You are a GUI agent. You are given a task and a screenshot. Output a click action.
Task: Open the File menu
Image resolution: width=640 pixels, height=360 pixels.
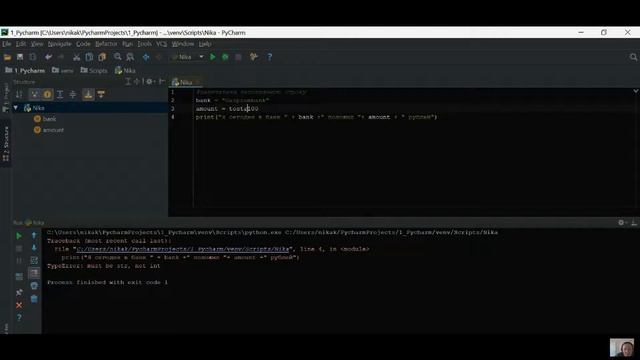tap(7, 44)
